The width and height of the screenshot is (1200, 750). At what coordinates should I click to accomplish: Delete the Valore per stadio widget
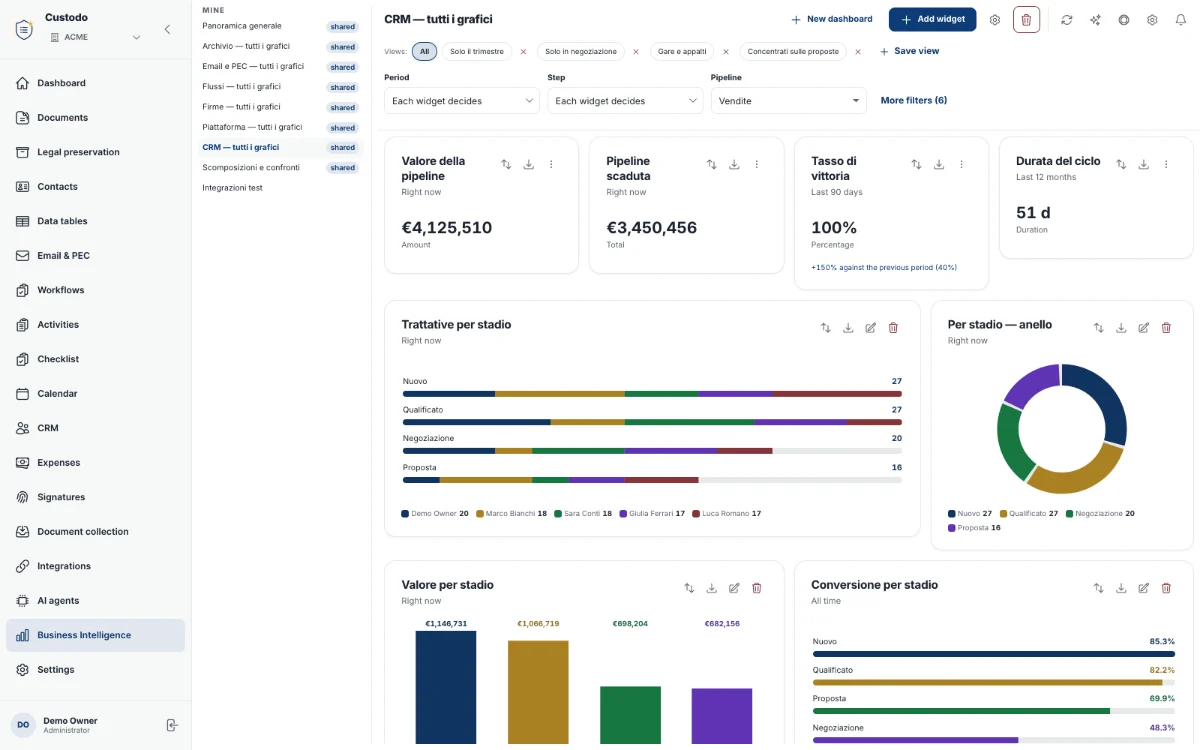pos(757,588)
